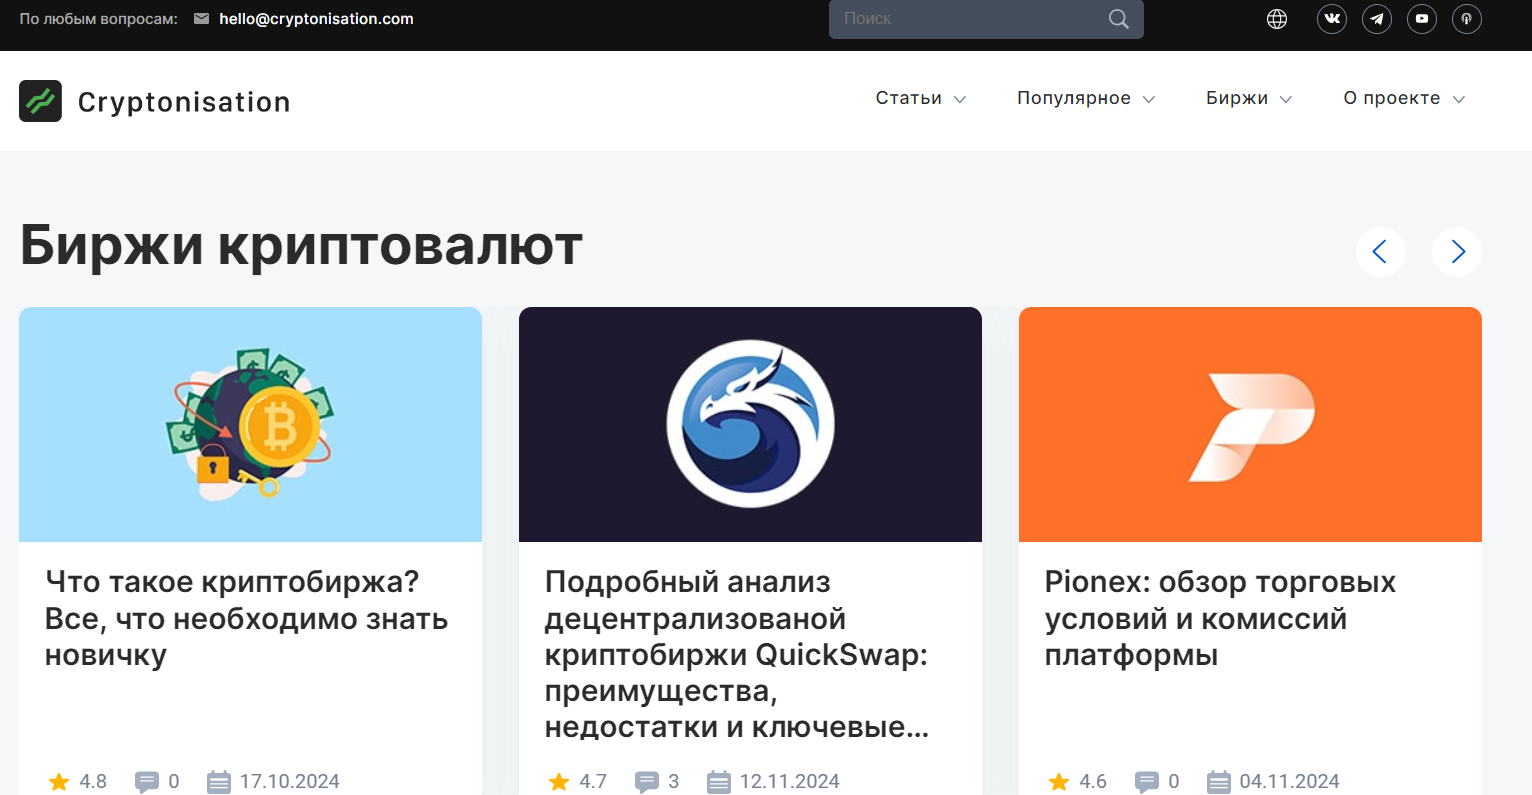Image resolution: width=1532 pixels, height=795 pixels.
Task: Click the star rating icon beside 4.7
Action: (x=559, y=782)
